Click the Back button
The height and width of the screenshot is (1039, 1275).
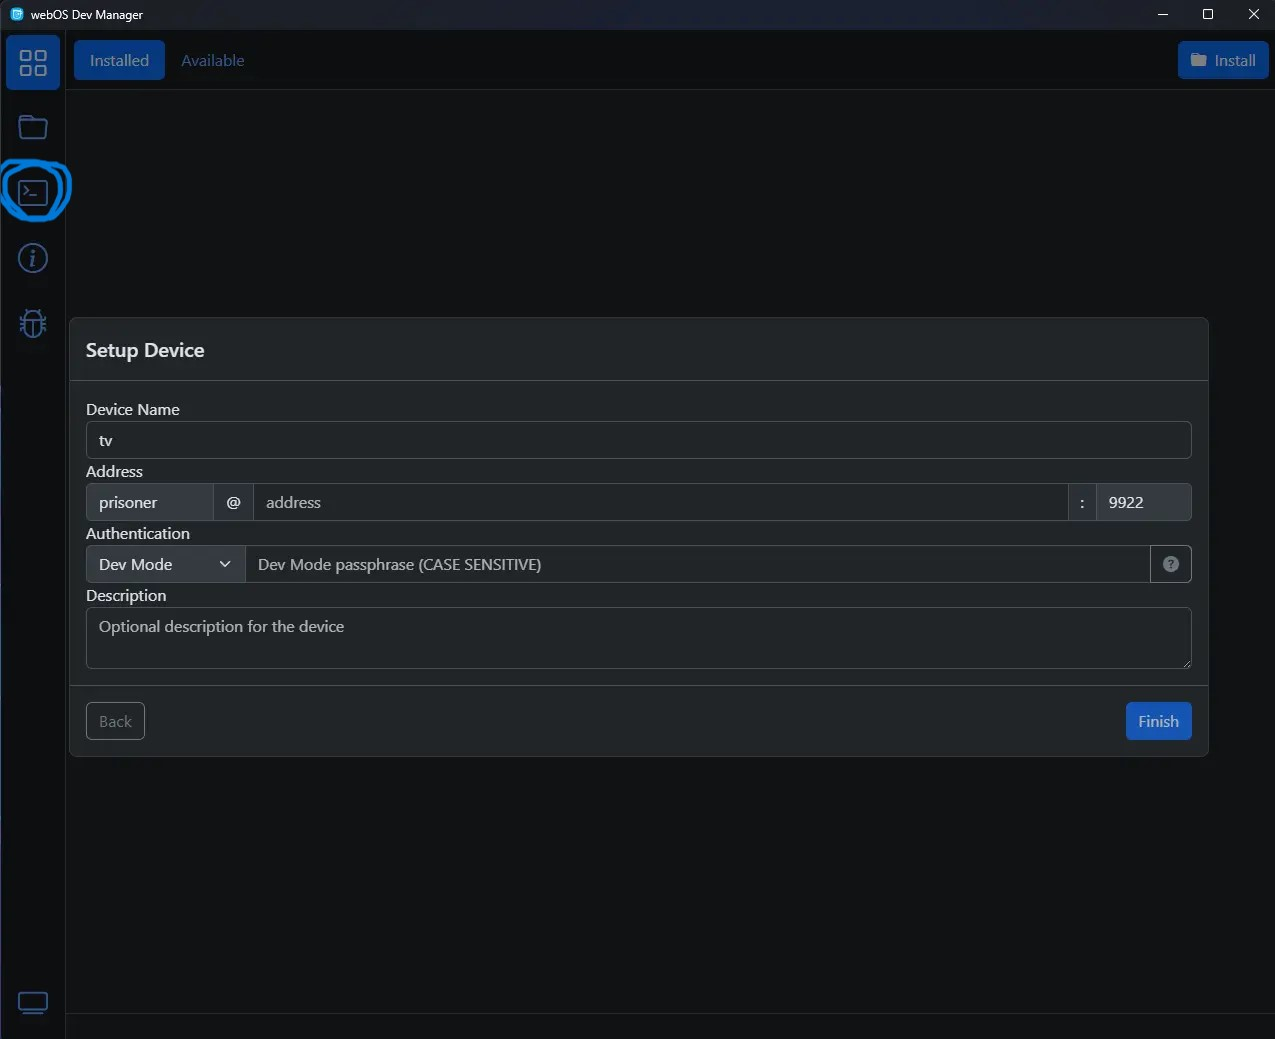115,721
